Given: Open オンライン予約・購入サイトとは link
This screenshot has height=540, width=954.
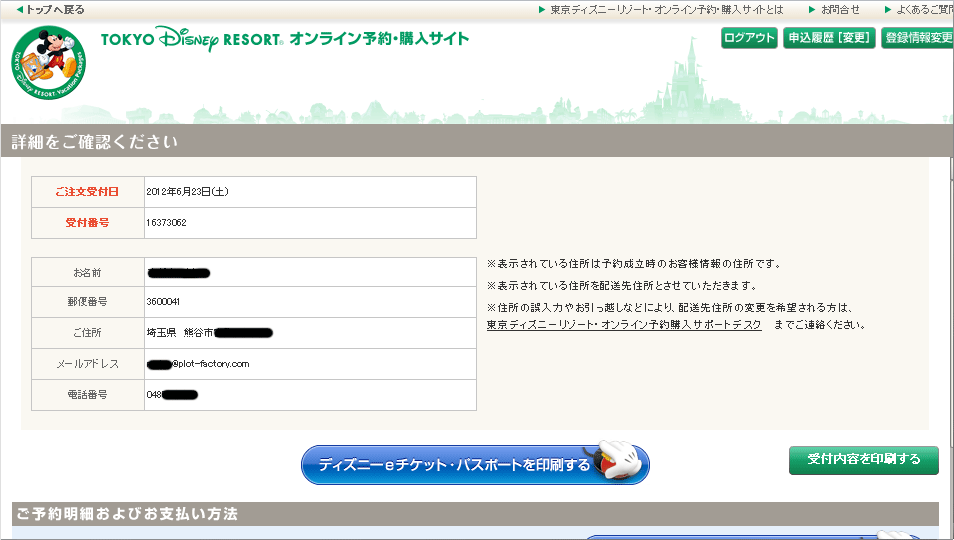Looking at the screenshot, I should pos(661,10).
